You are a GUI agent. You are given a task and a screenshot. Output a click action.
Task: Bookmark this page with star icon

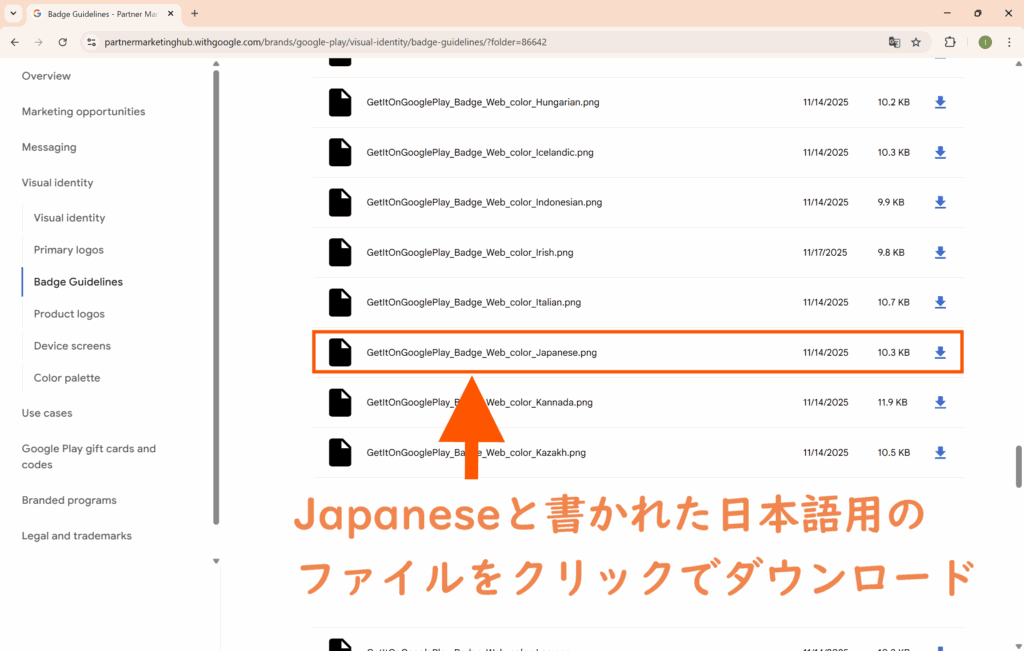916,42
